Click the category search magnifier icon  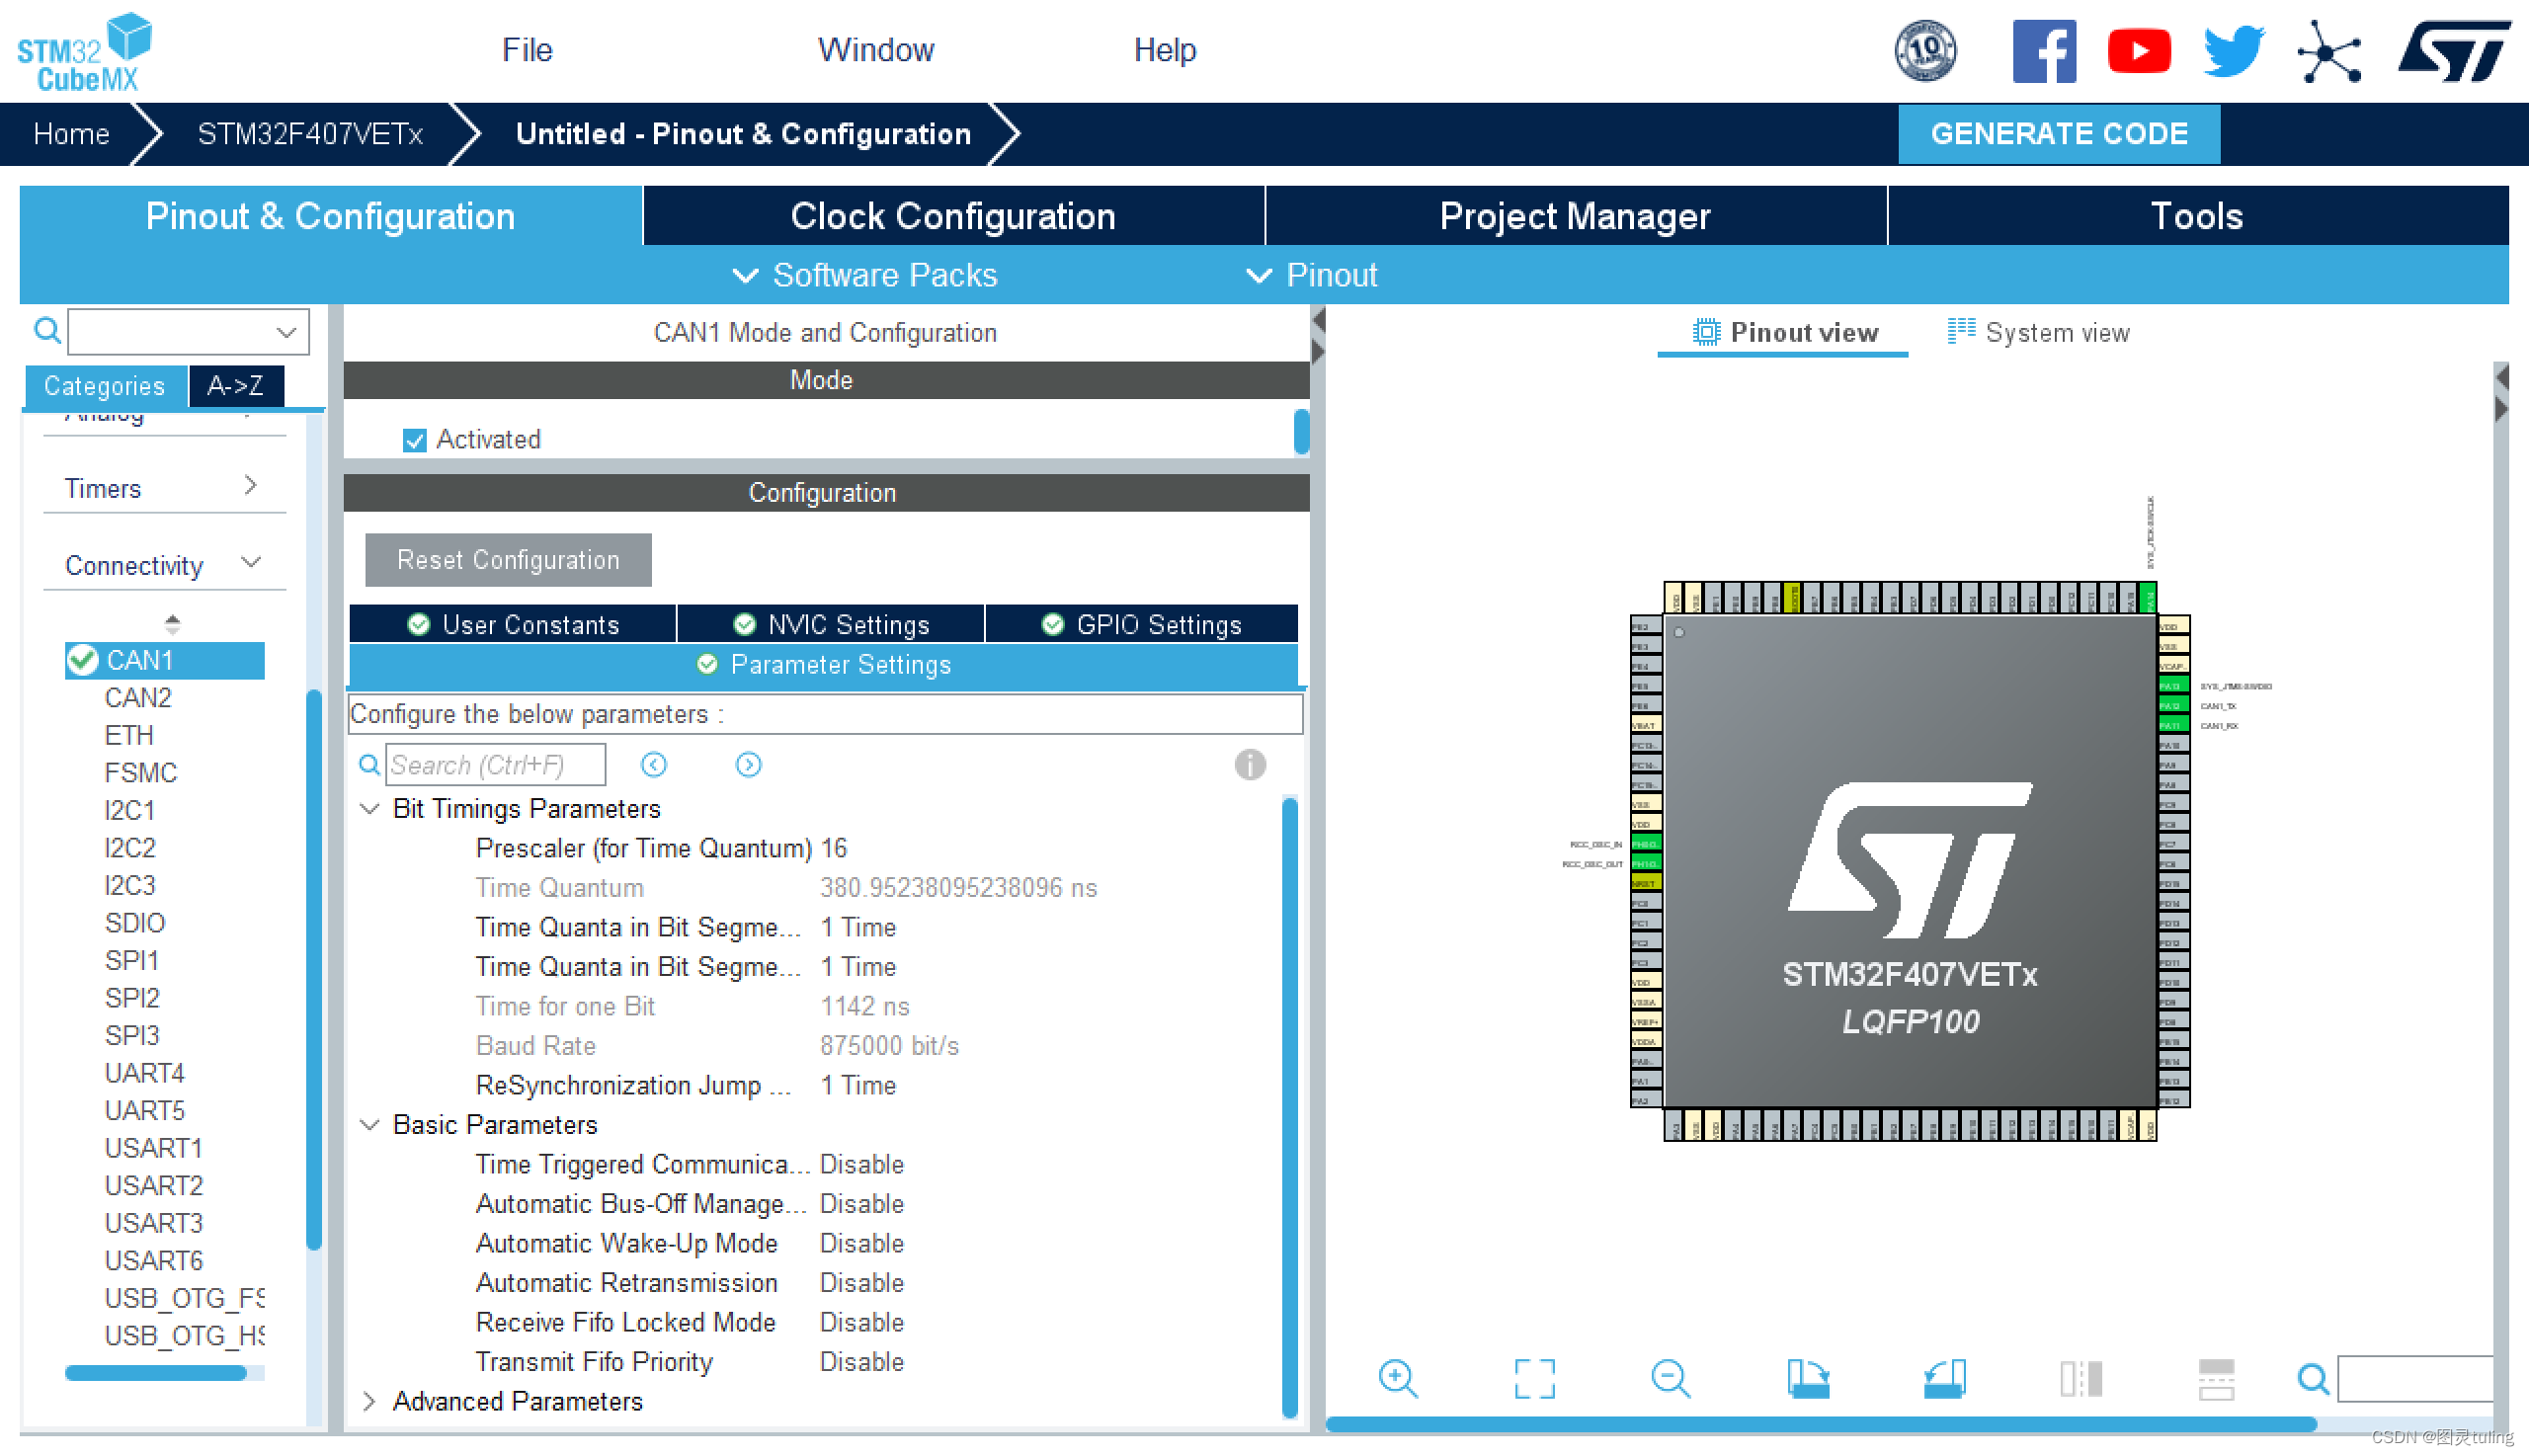coord(47,330)
